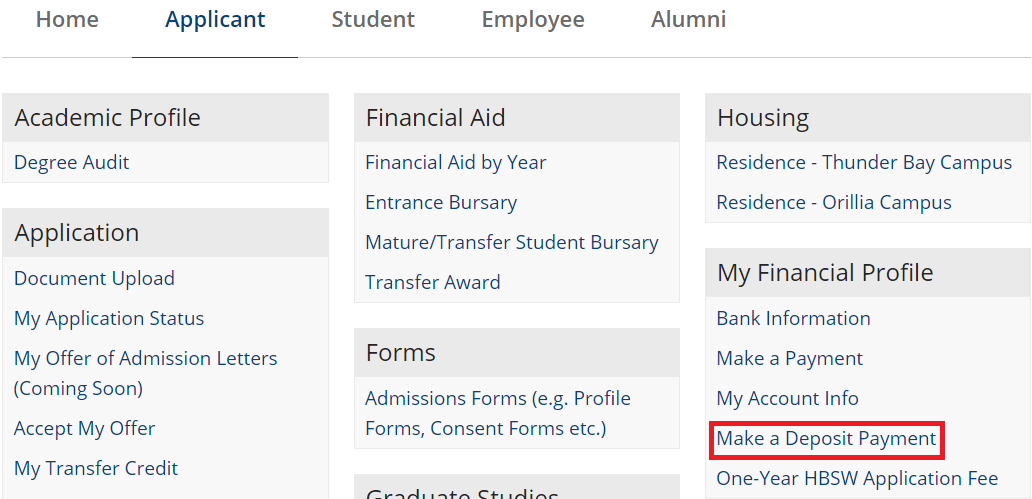Open the Alumni tab
The image size is (1032, 499).
(688, 20)
